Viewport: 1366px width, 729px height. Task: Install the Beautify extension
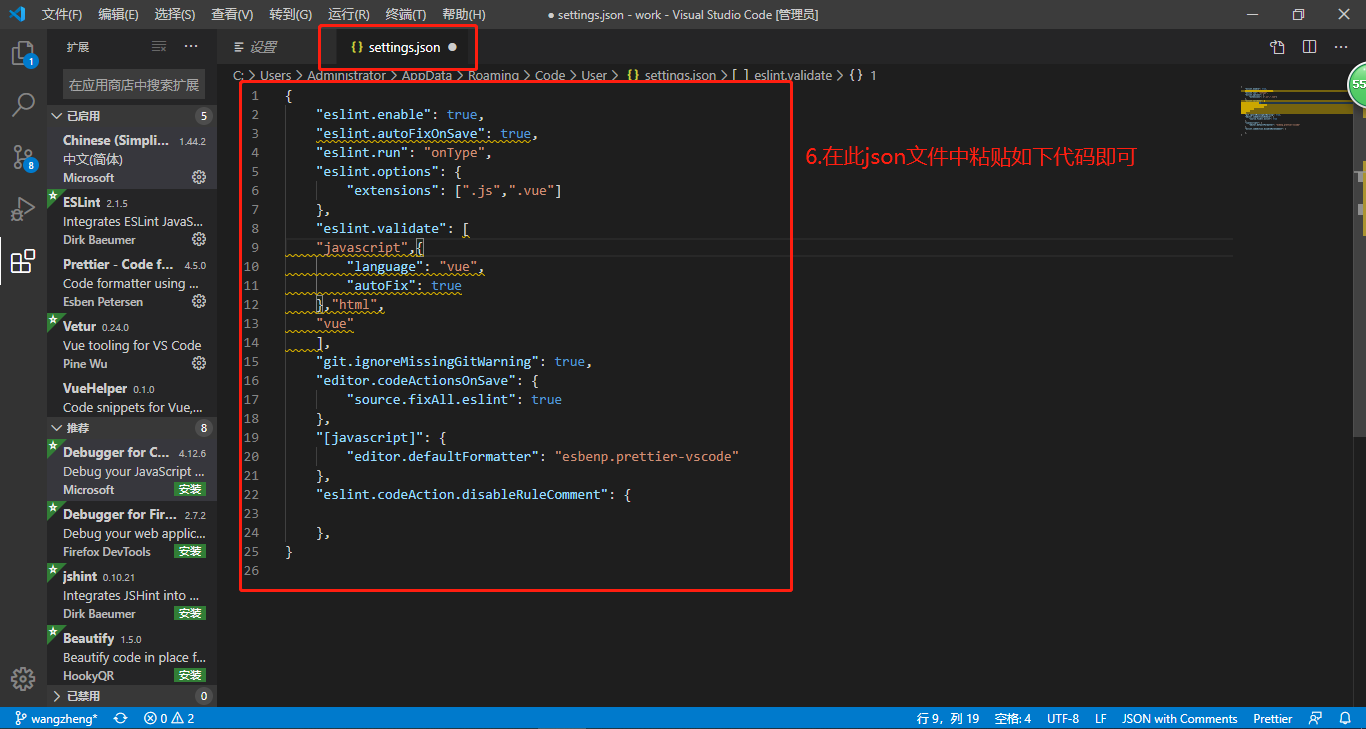[x=190, y=675]
